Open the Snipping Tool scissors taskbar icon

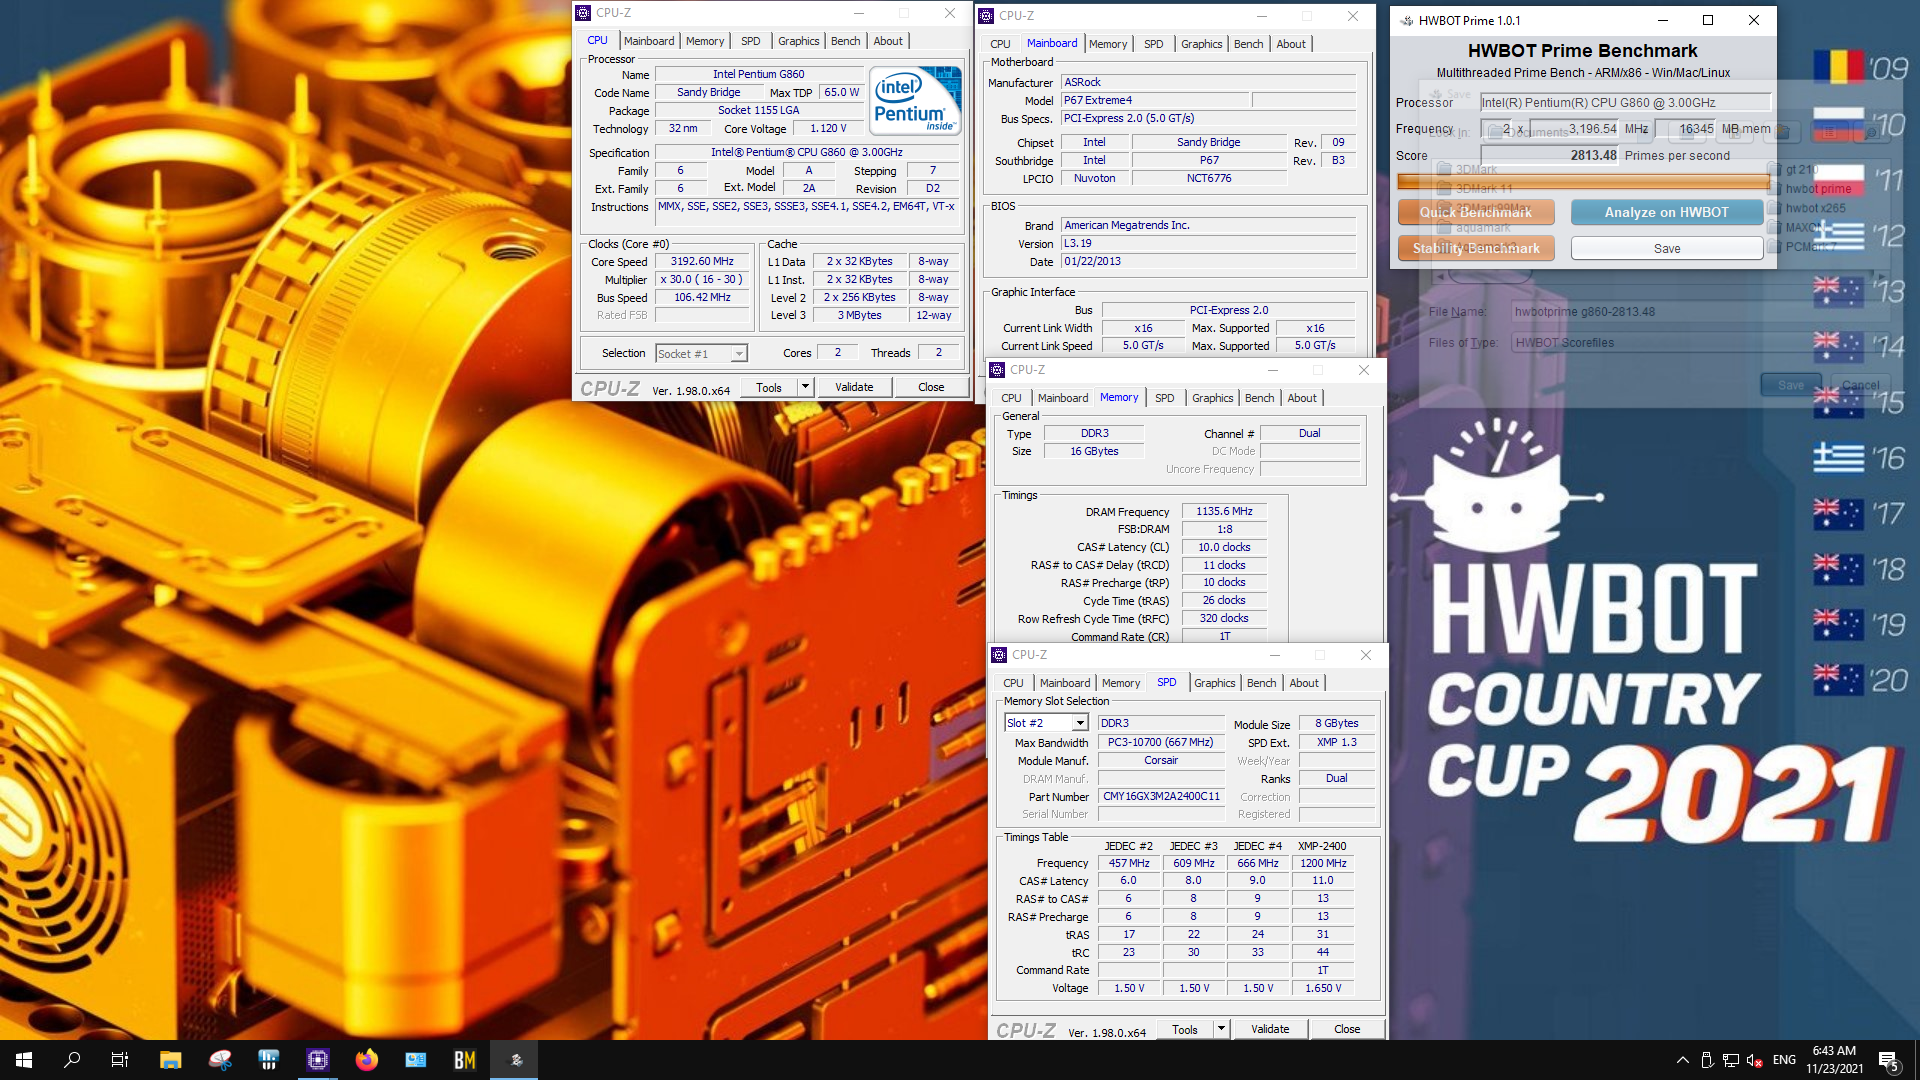point(220,1060)
